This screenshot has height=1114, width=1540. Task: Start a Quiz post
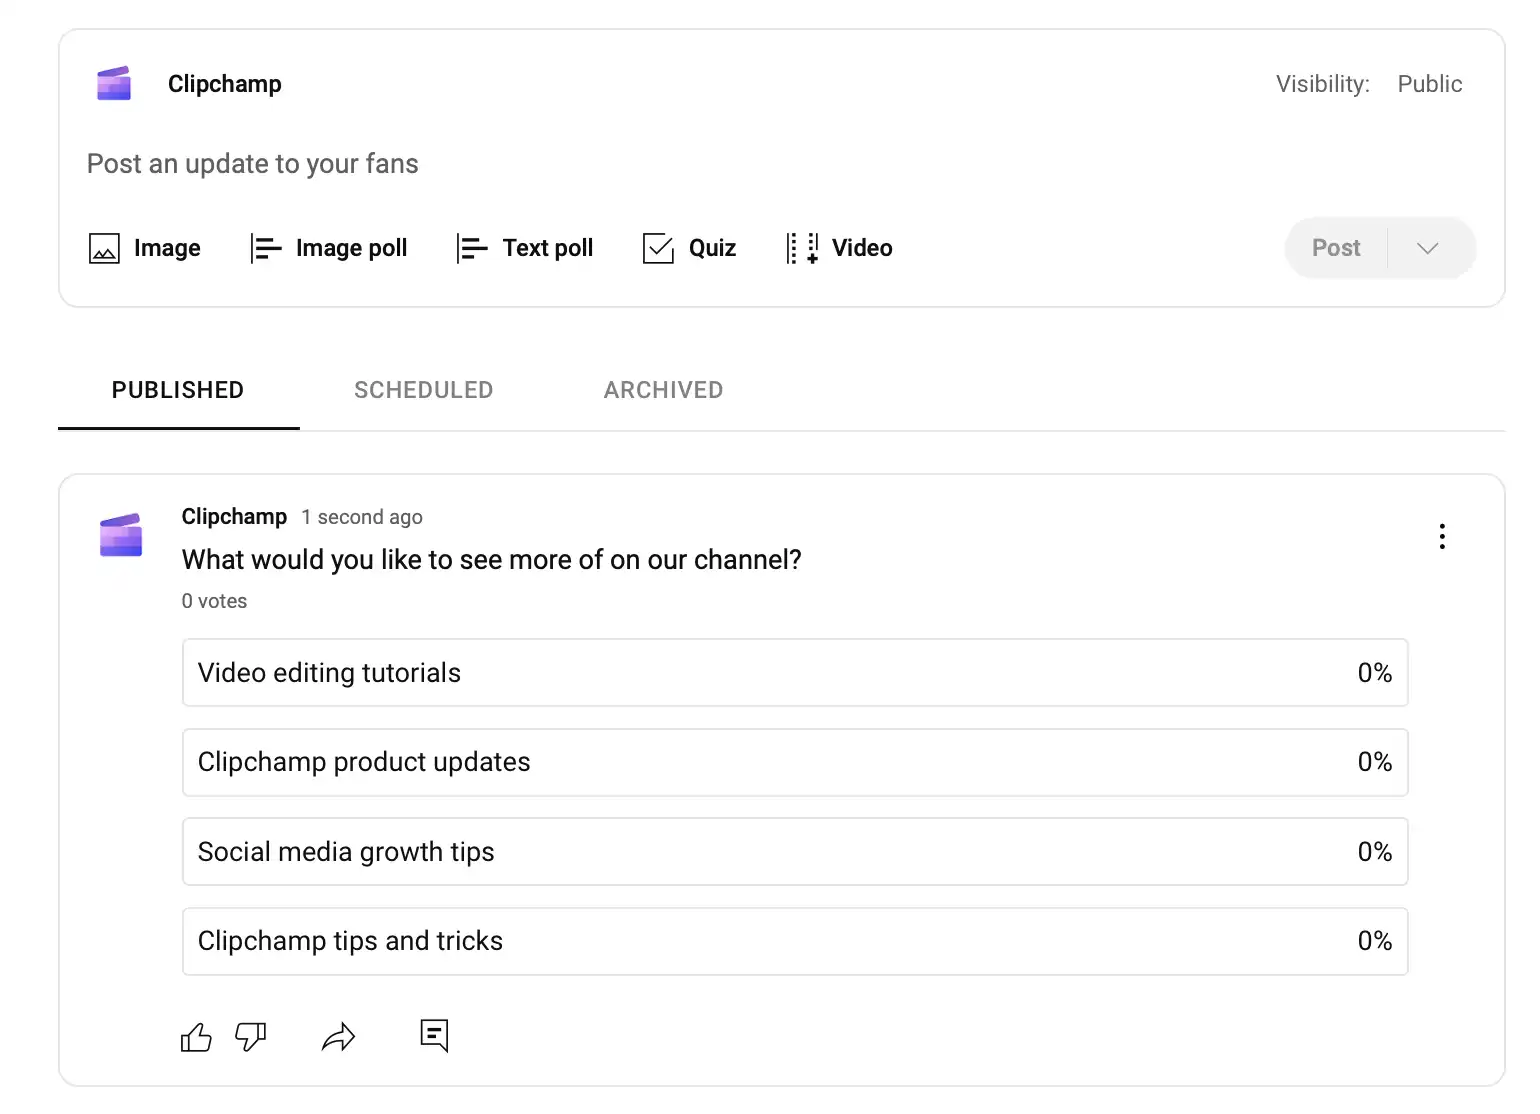[689, 248]
